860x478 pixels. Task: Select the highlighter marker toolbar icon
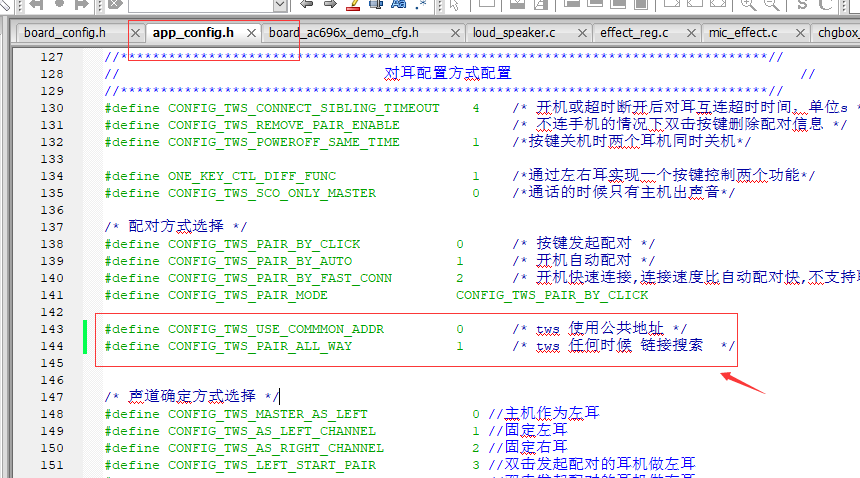(353, 4)
